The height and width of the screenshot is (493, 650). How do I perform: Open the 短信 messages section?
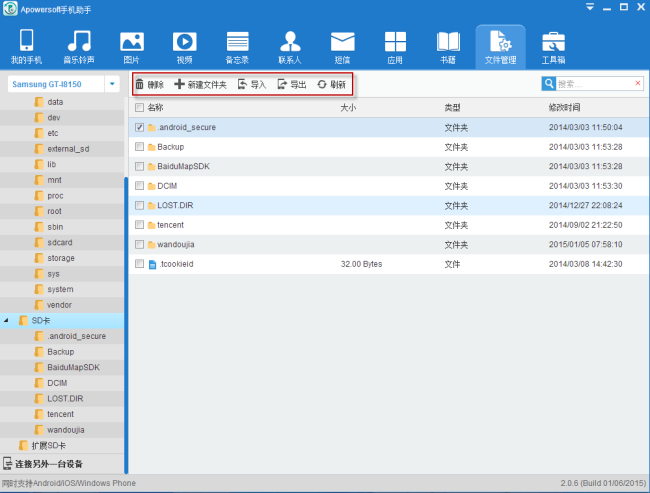pyautogui.click(x=342, y=46)
